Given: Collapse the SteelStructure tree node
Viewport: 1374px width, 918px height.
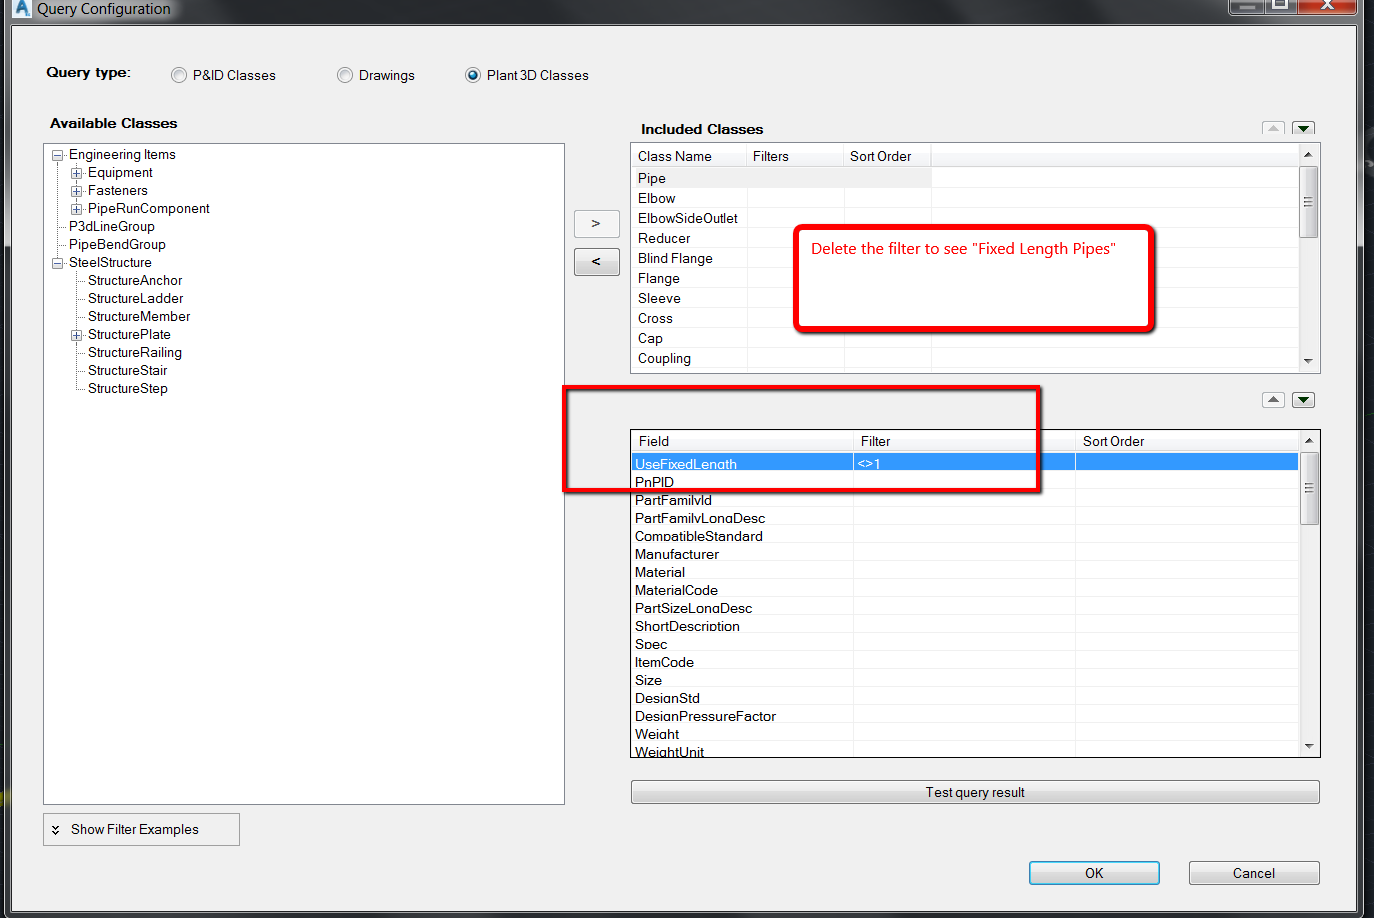Looking at the screenshot, I should pyautogui.click(x=57, y=262).
